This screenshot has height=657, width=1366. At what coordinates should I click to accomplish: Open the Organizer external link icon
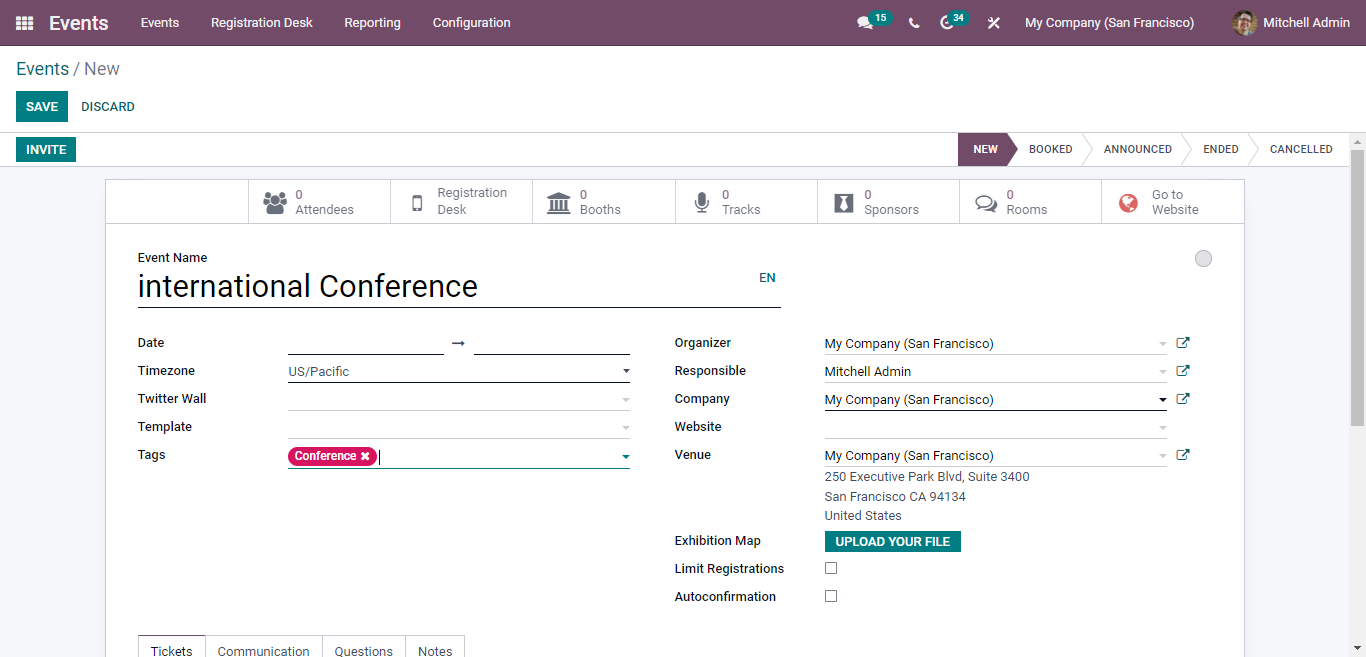click(1183, 343)
